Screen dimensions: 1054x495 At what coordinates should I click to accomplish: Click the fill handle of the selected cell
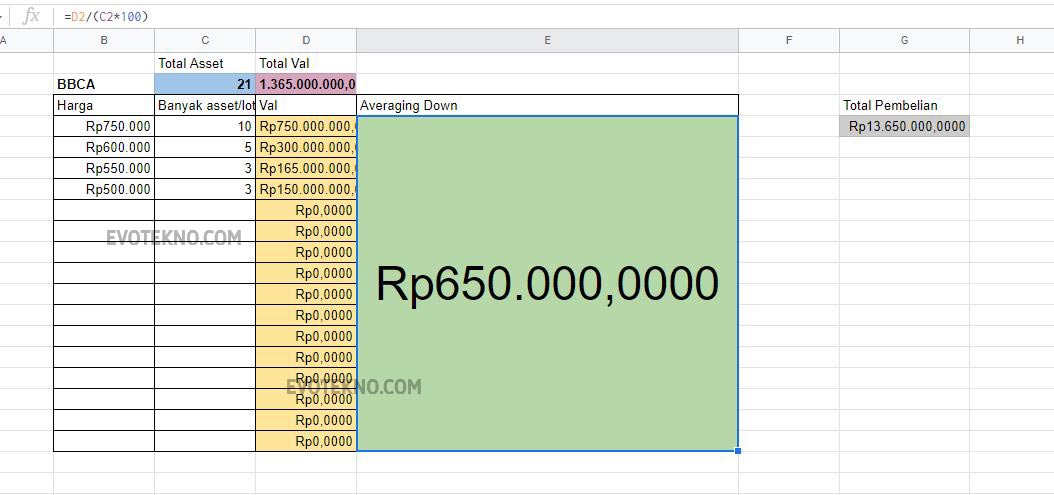(738, 451)
